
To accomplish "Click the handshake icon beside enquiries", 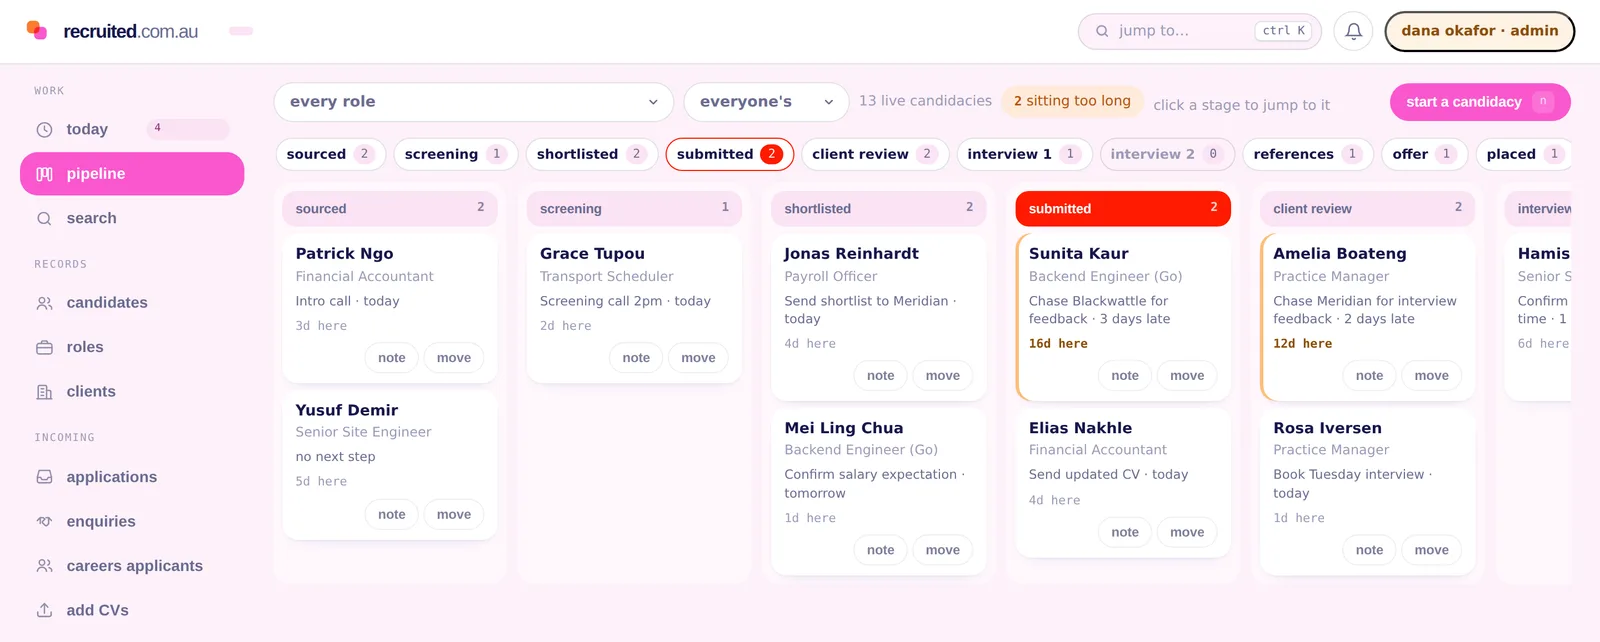I will [44, 521].
